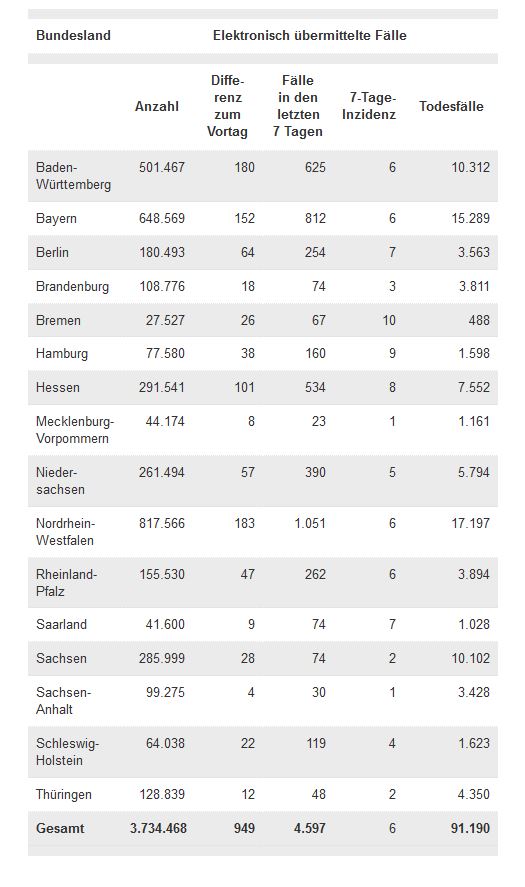Click the 7-Tage-Inzidenz column header
525x887 pixels.
point(369,106)
